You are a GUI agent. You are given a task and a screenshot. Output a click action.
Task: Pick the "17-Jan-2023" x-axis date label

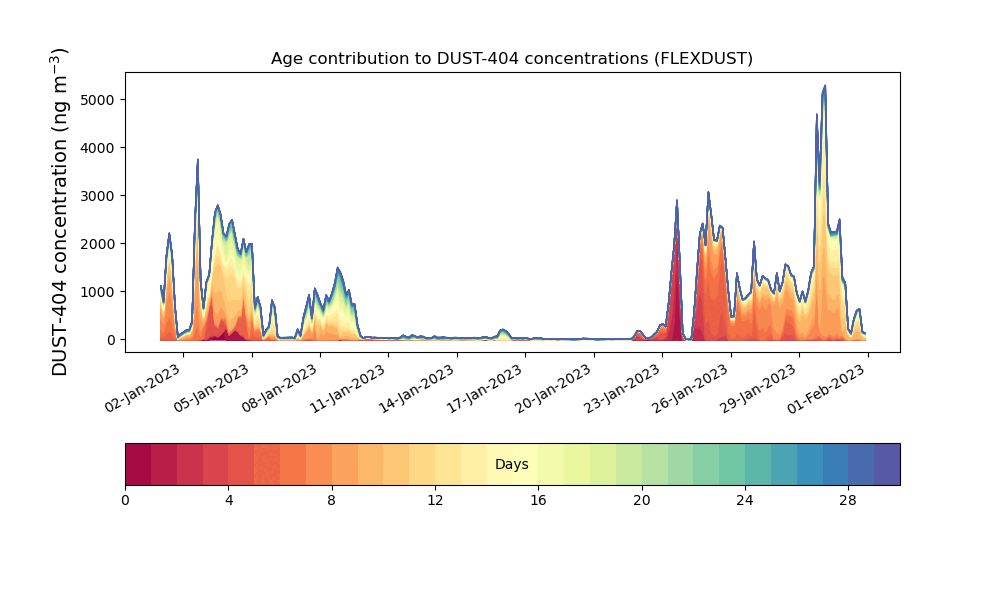[485, 388]
